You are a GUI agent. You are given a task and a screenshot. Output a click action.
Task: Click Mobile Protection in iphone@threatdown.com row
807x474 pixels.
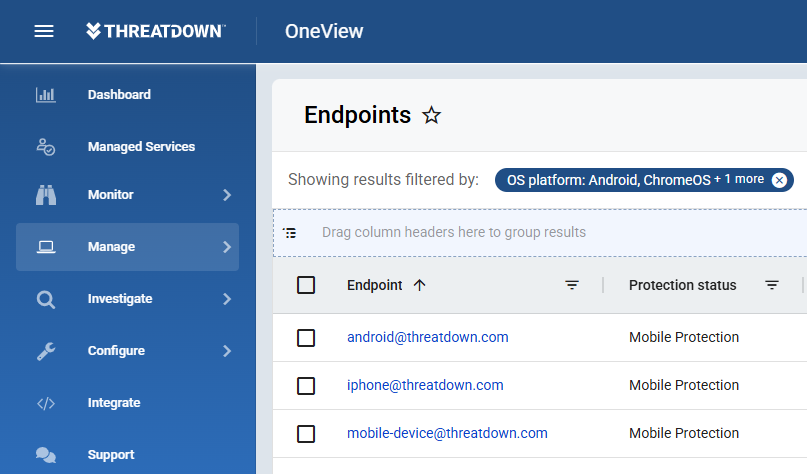point(684,385)
